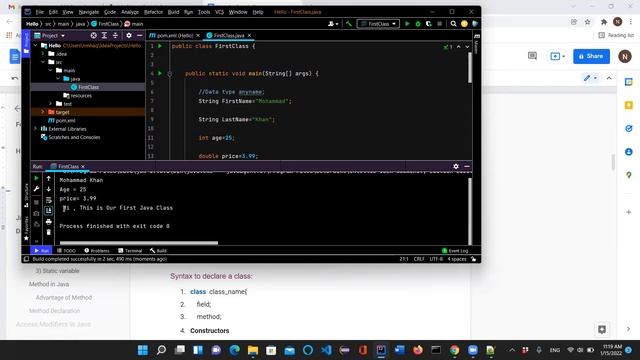
Task: Open the Structure side tool window
Action: tap(27, 196)
